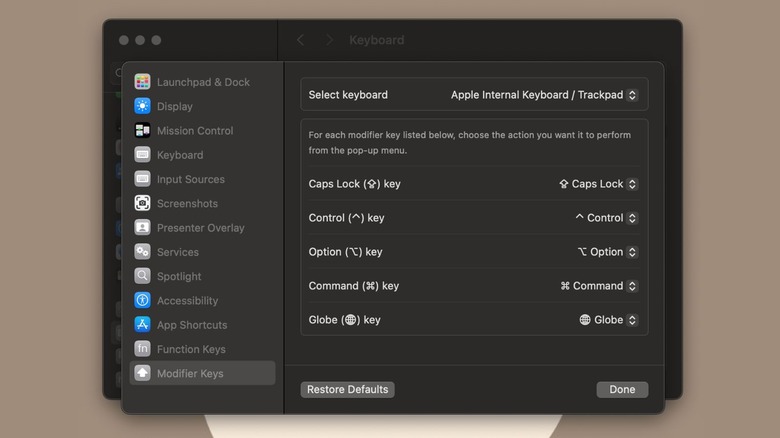
Task: Click the Spotlight magnifier icon
Action: point(142,276)
